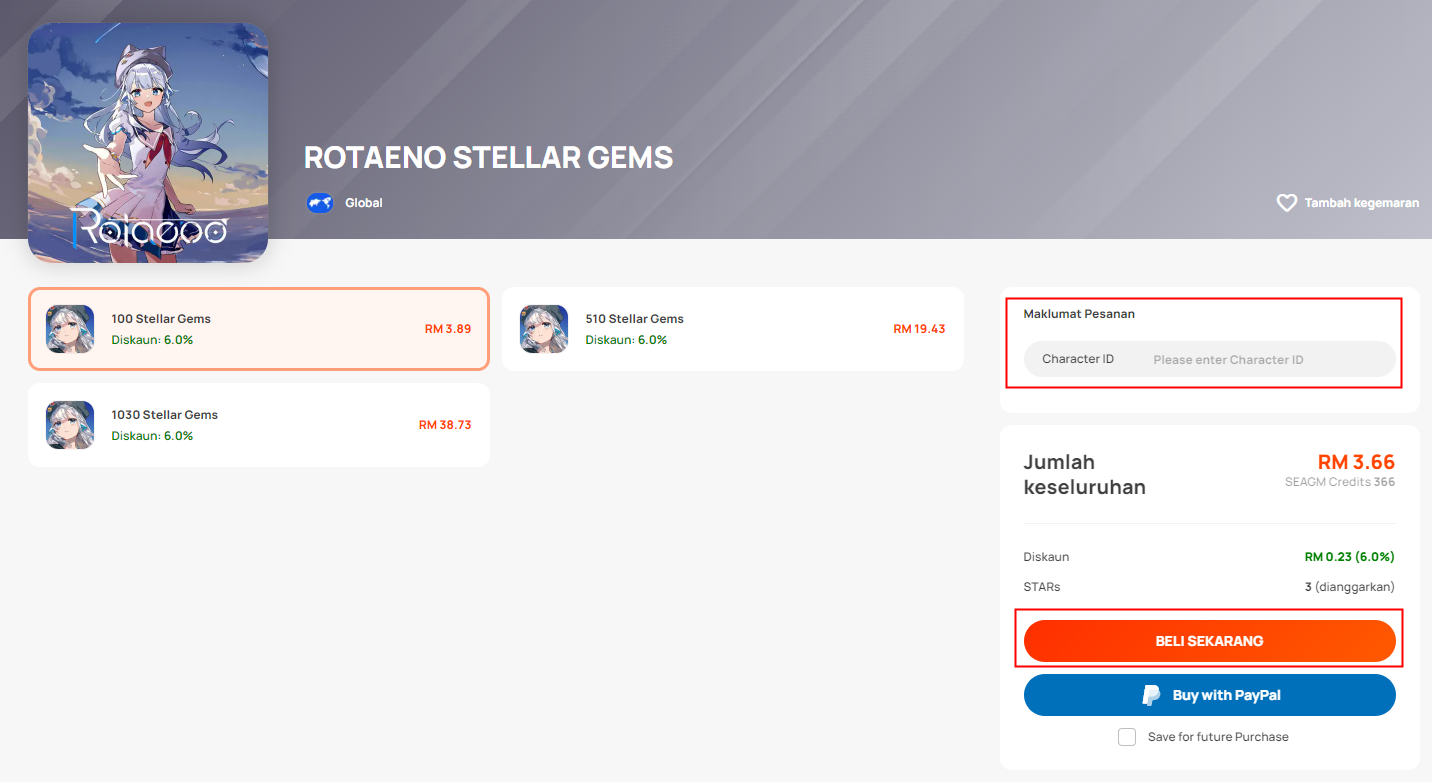
Task: Choose the 510 Stellar Gems package
Action: coord(733,329)
